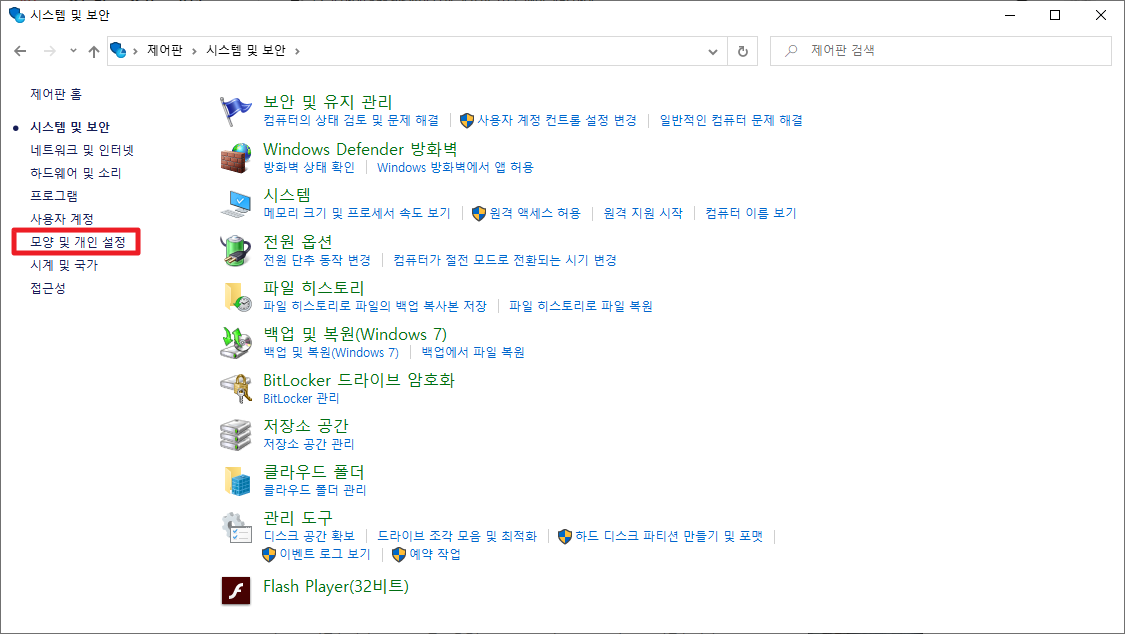Open 접근성 in sidebar
The height and width of the screenshot is (634, 1125).
click(x=47, y=288)
